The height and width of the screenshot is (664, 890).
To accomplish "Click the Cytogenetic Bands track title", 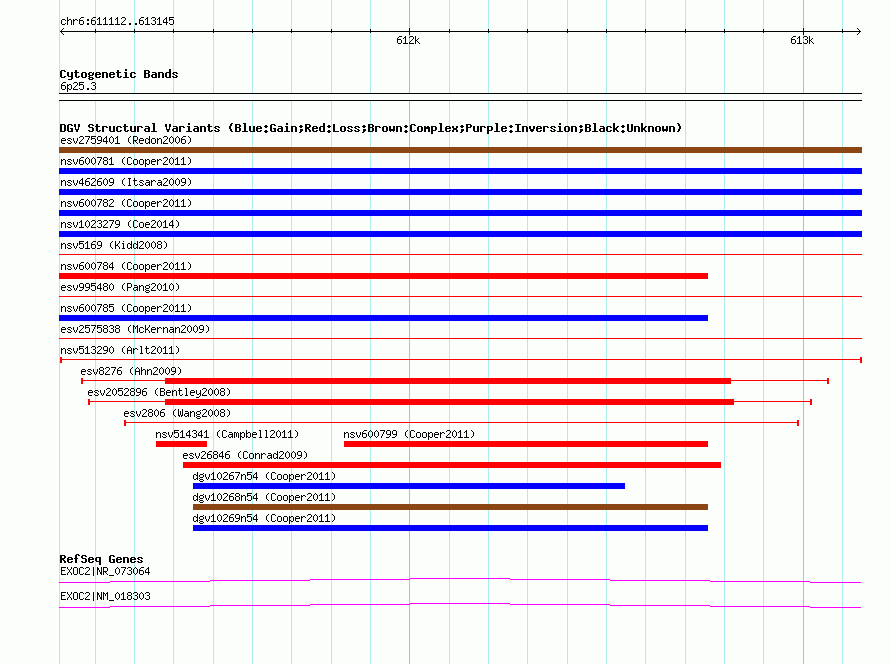I will pyautogui.click(x=119, y=74).
